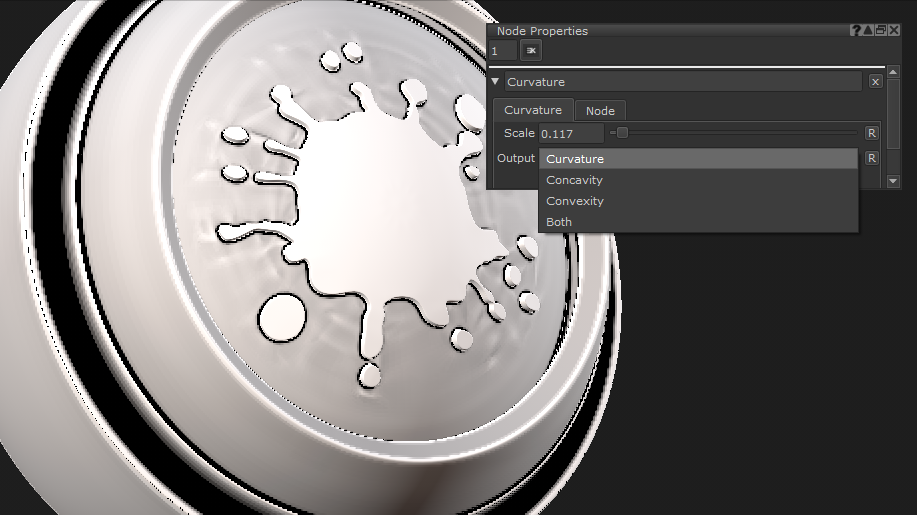
Task: Choose Concavity from the Output dropdown
Action: tap(574, 180)
